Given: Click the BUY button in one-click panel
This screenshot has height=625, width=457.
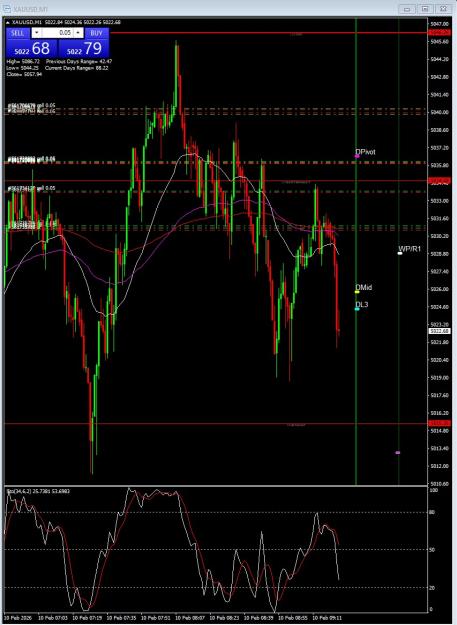Looking at the screenshot, I should point(96,33).
